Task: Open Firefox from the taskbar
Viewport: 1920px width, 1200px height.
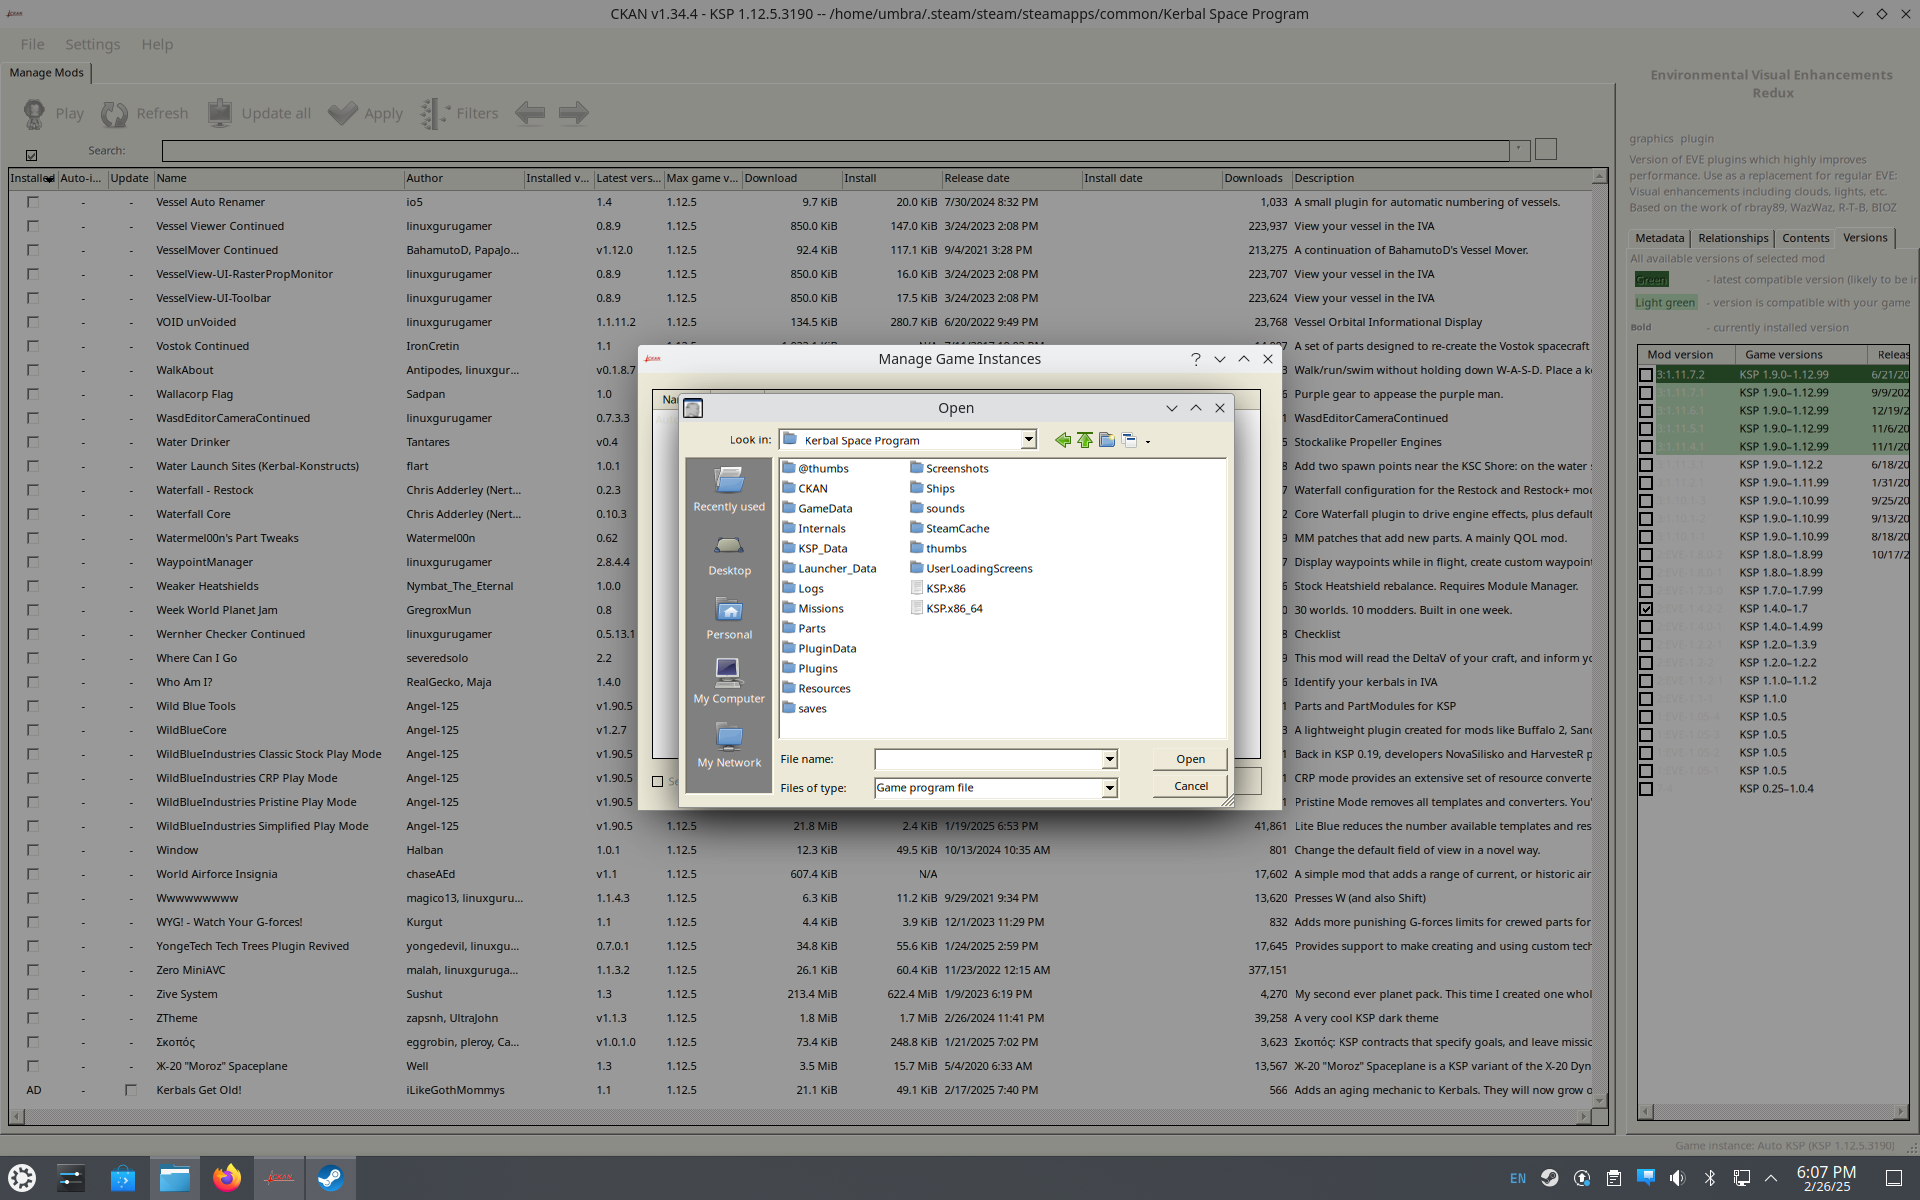Action: [226, 1178]
